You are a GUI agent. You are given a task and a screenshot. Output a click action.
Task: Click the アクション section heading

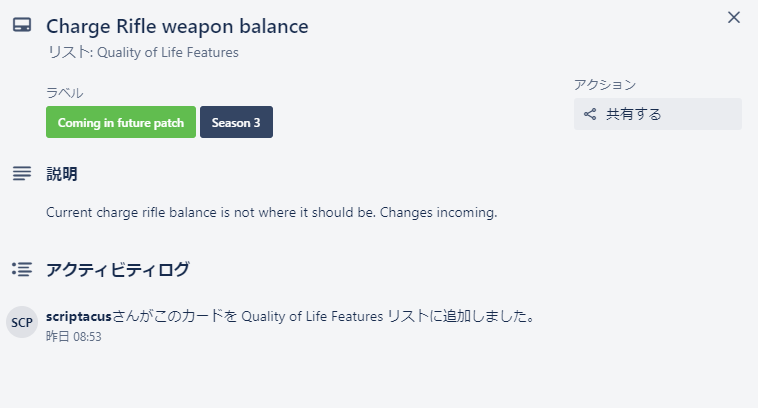[605, 85]
